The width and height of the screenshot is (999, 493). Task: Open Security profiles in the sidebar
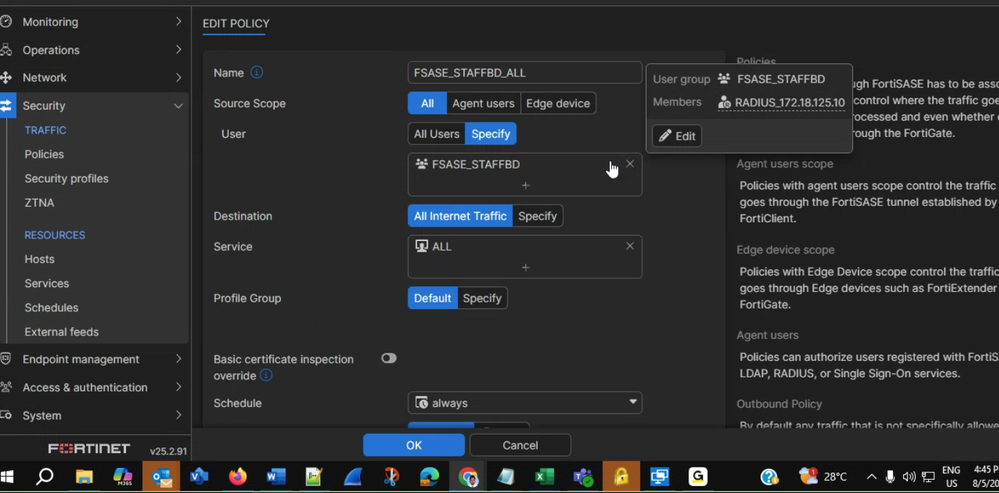click(x=66, y=178)
